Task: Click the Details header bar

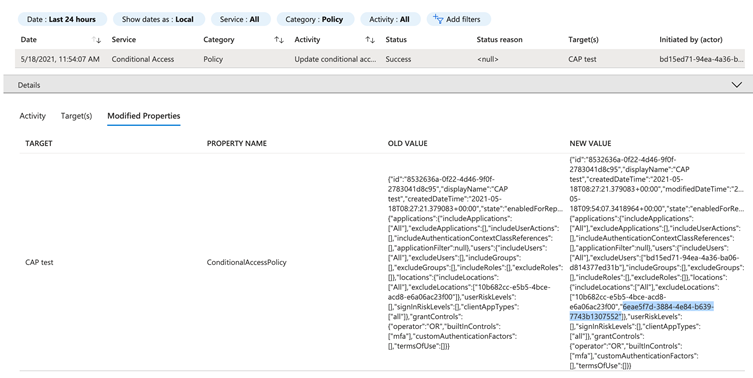Action: pyautogui.click(x=375, y=85)
